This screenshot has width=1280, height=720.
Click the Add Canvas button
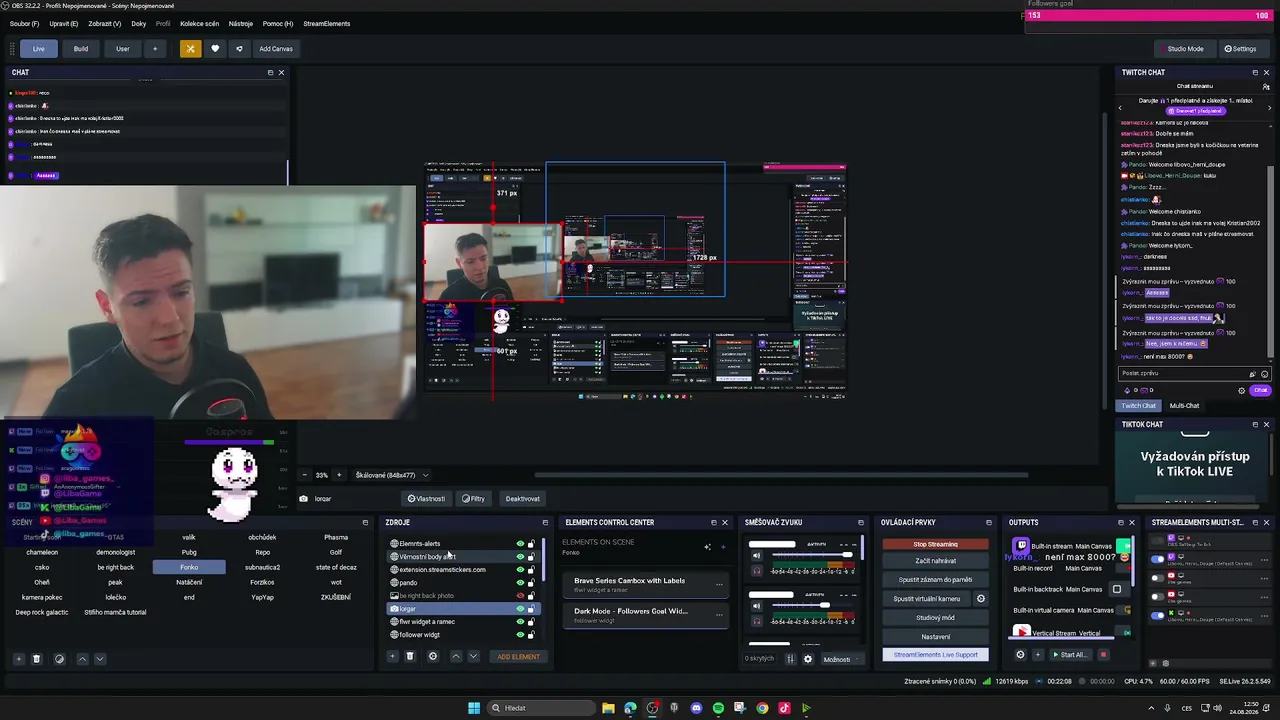pos(276,48)
